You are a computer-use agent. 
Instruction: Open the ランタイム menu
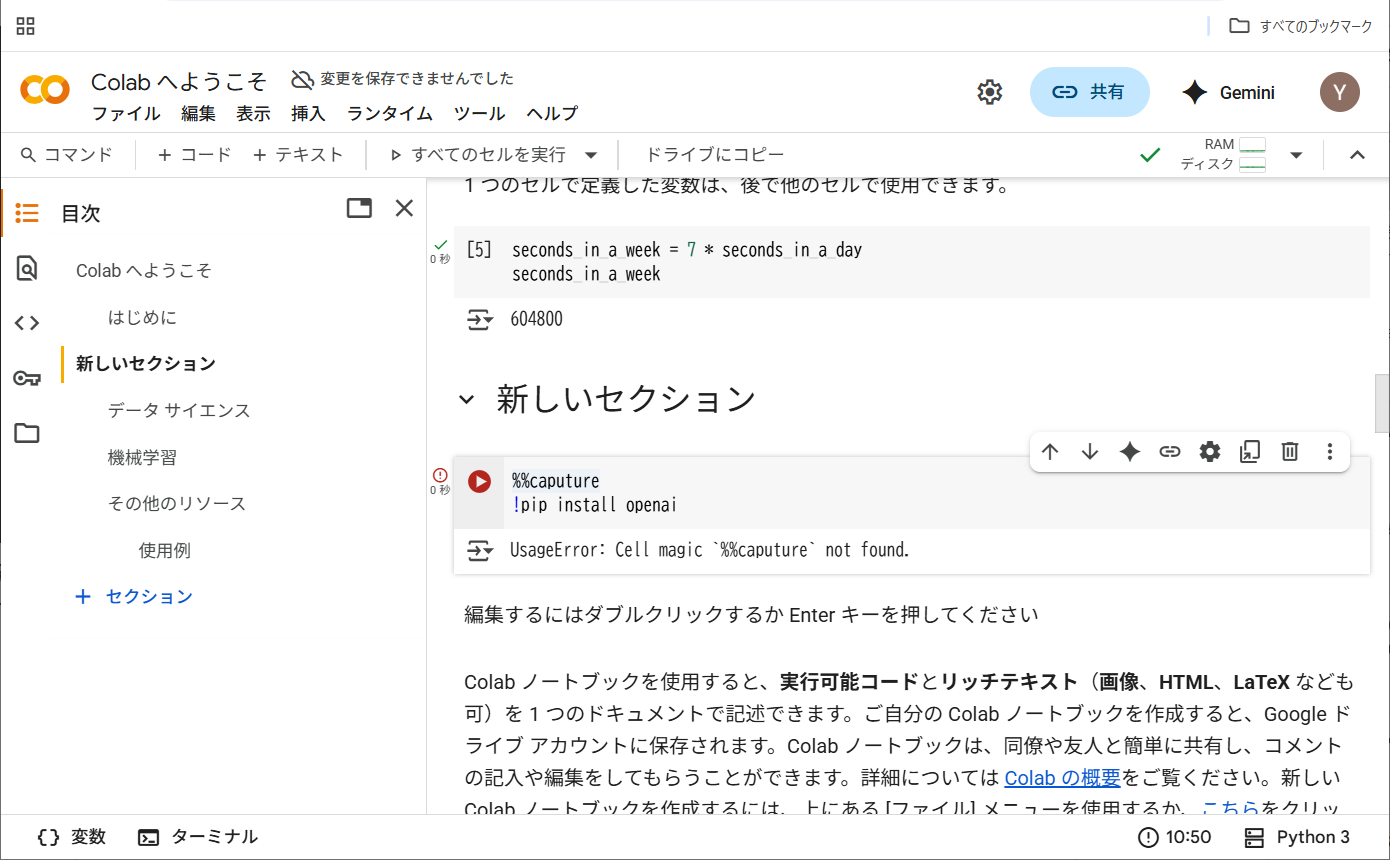click(390, 113)
